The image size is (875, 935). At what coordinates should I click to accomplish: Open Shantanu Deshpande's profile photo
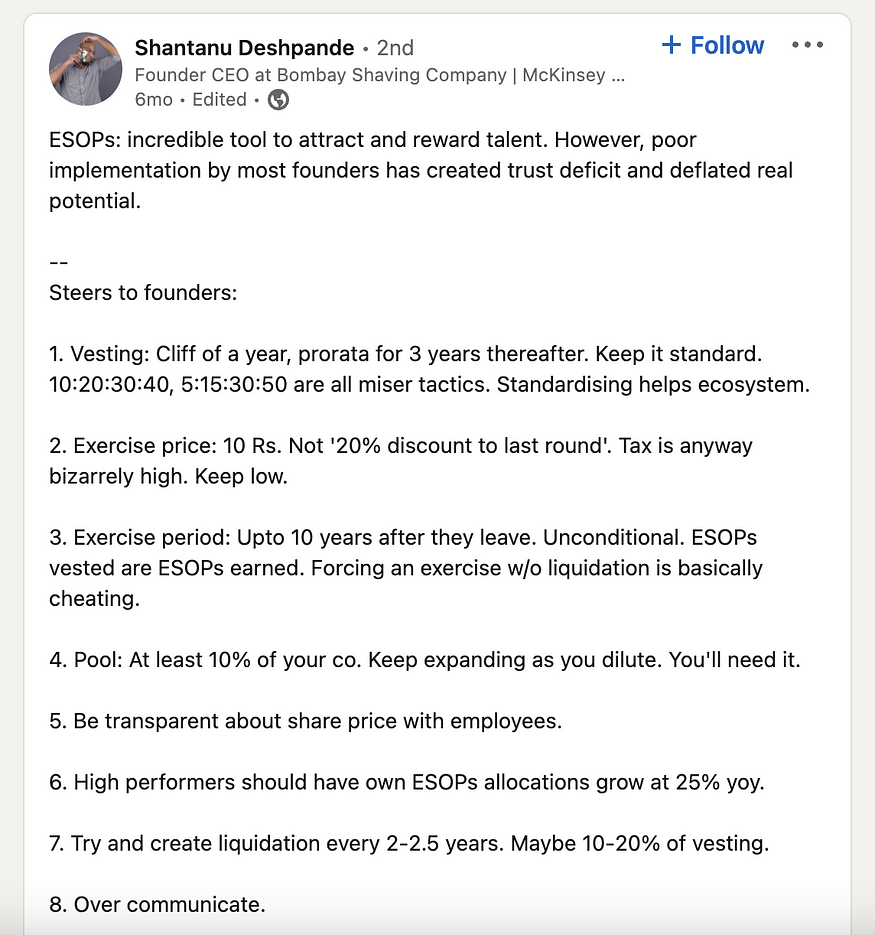pos(86,68)
